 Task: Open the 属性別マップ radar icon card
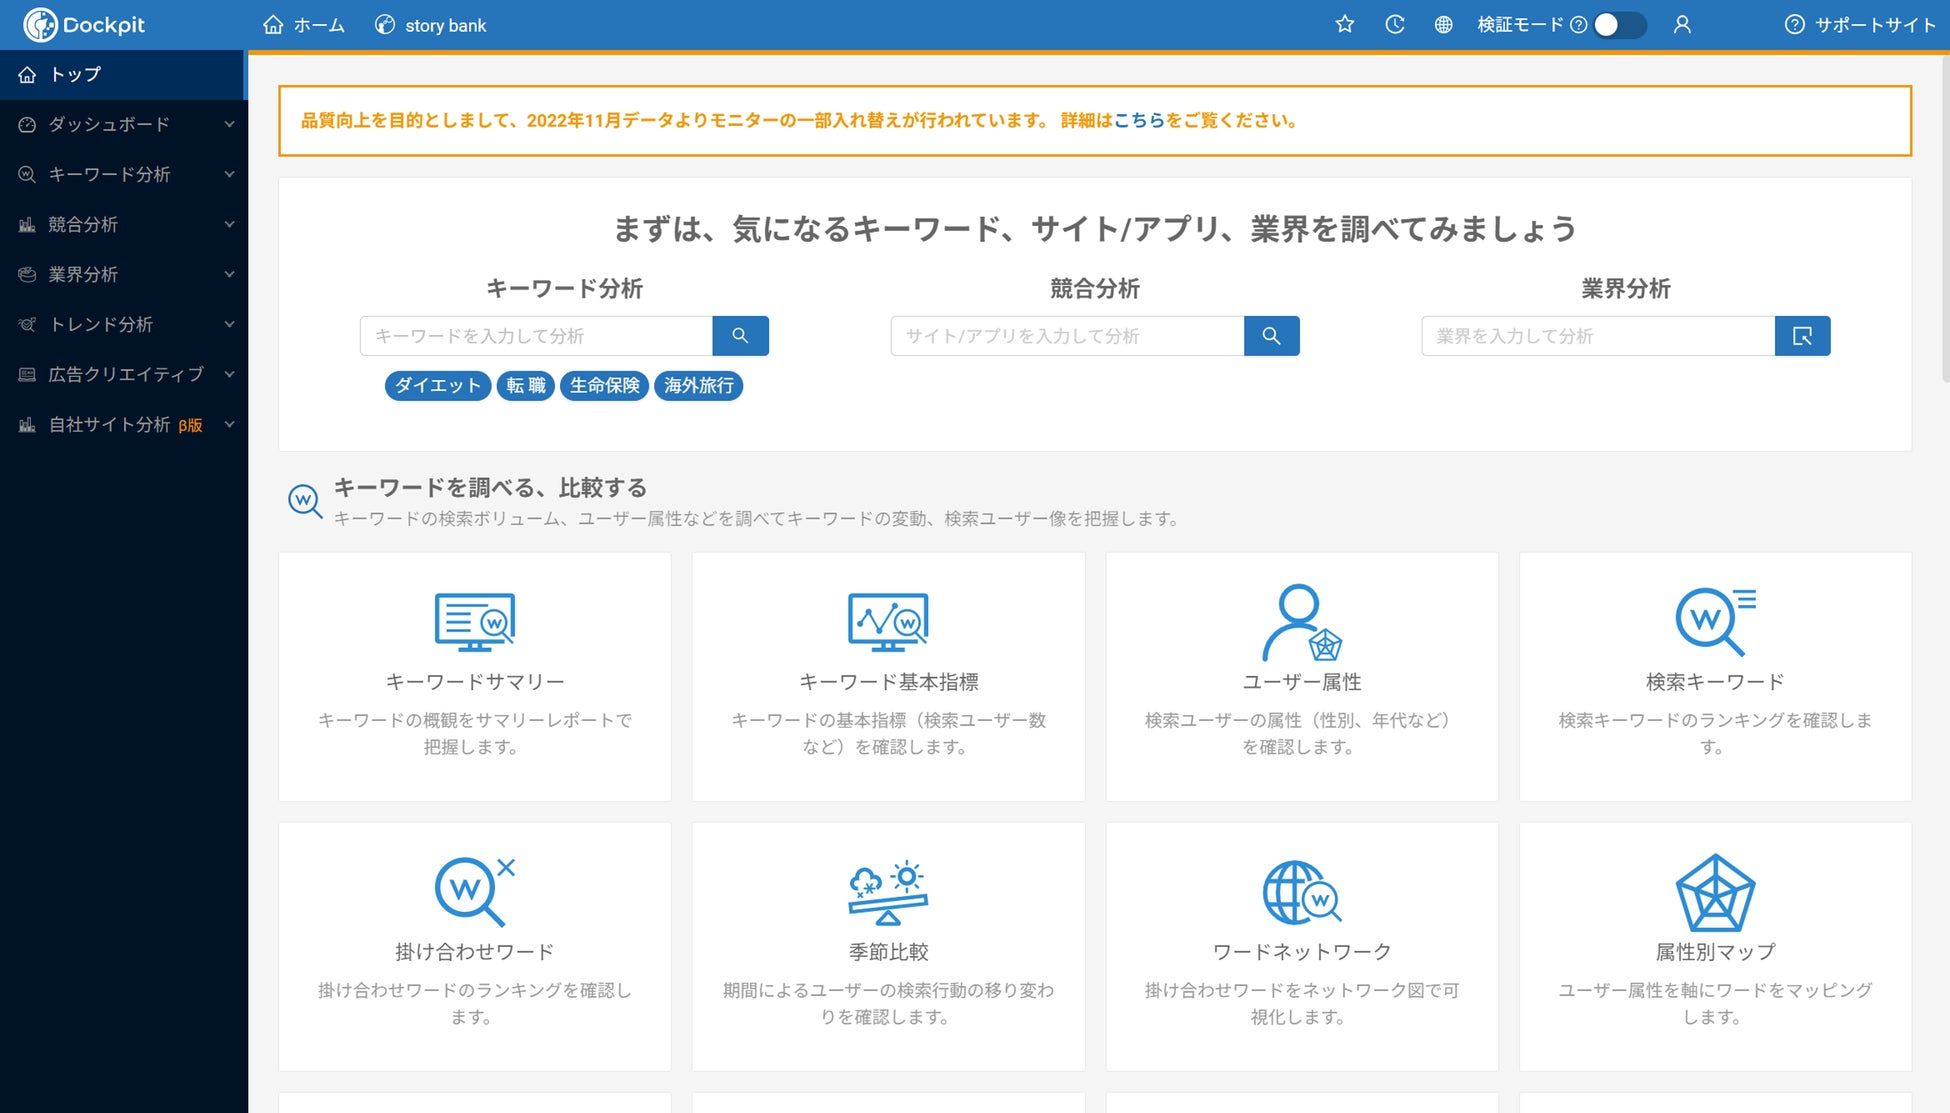click(1715, 892)
